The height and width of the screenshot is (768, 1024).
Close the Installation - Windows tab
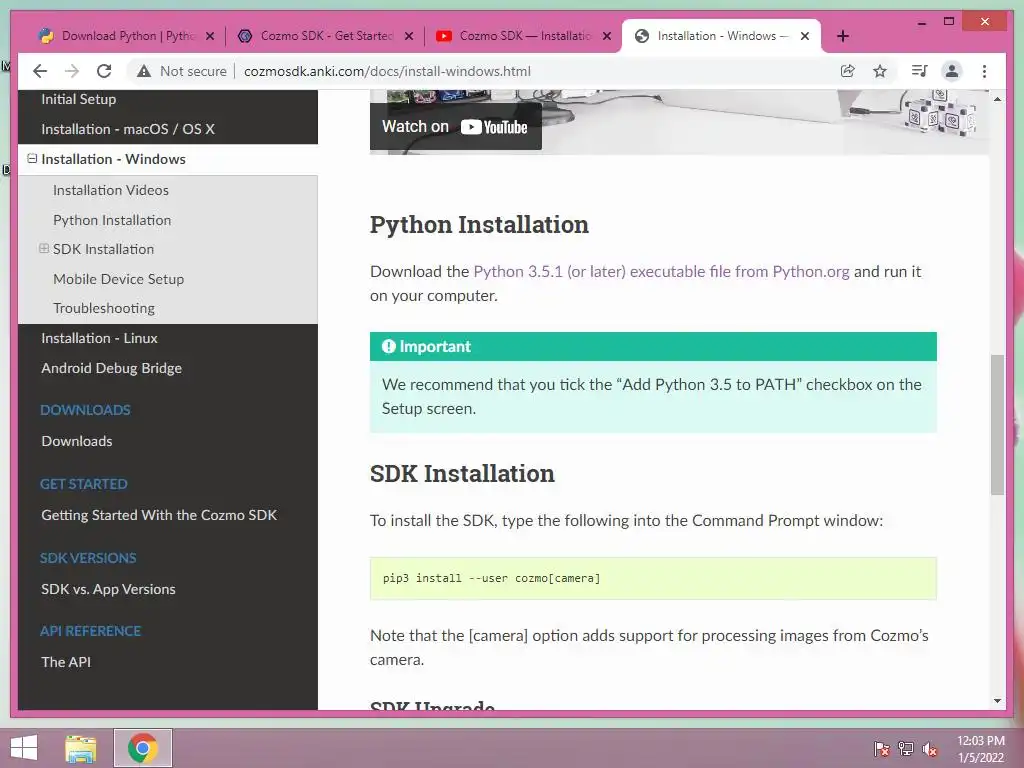pyautogui.click(x=805, y=36)
